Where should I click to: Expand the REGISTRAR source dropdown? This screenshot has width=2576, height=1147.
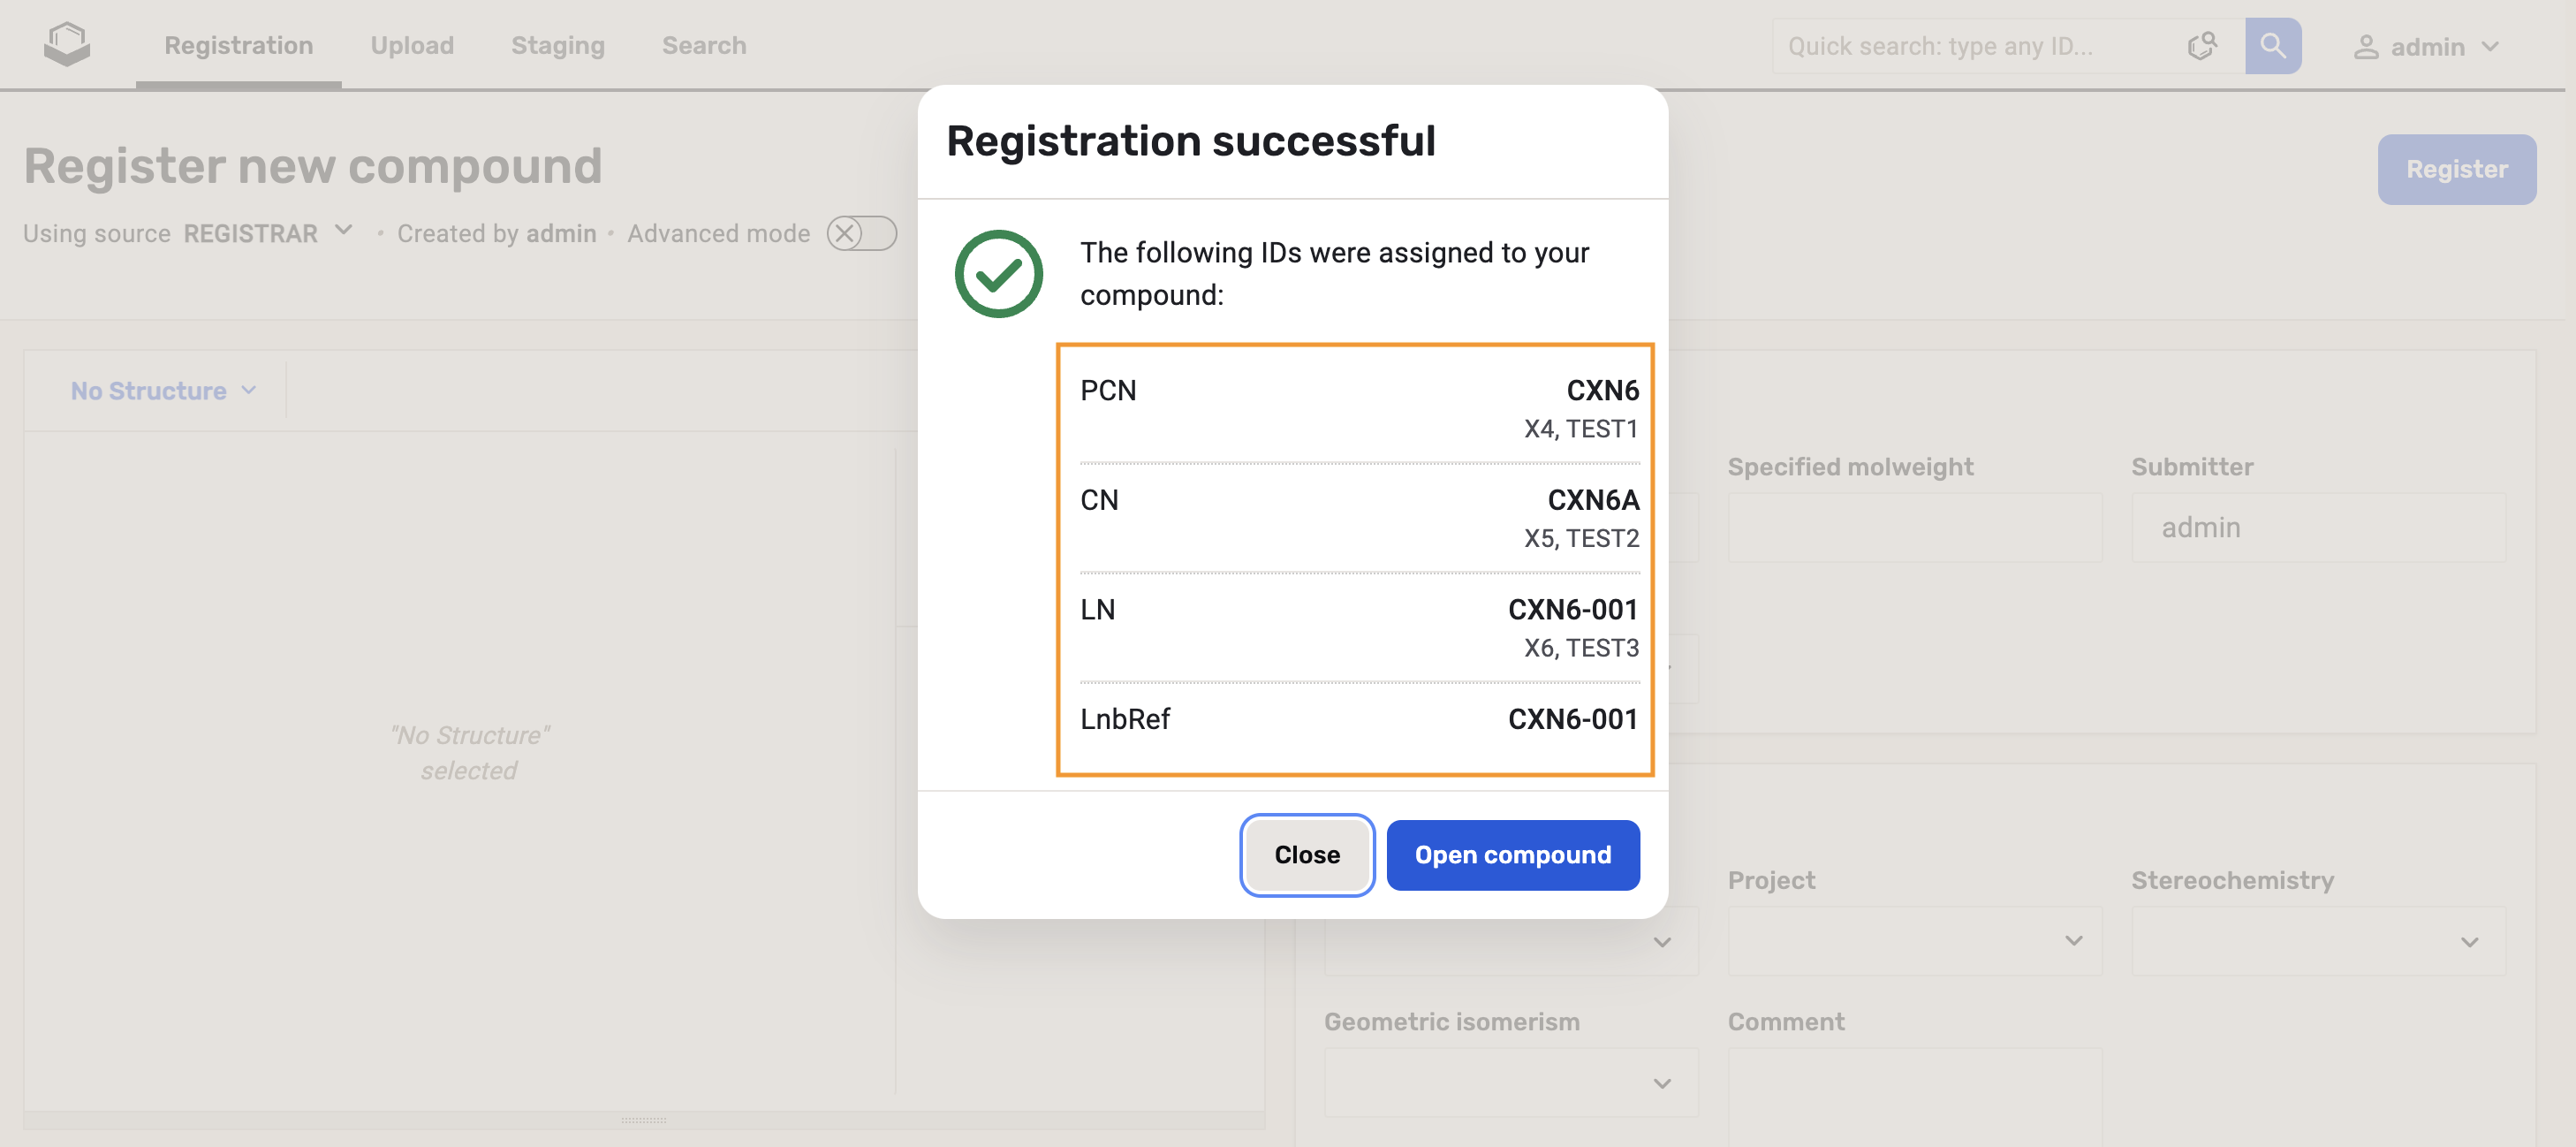coord(343,231)
